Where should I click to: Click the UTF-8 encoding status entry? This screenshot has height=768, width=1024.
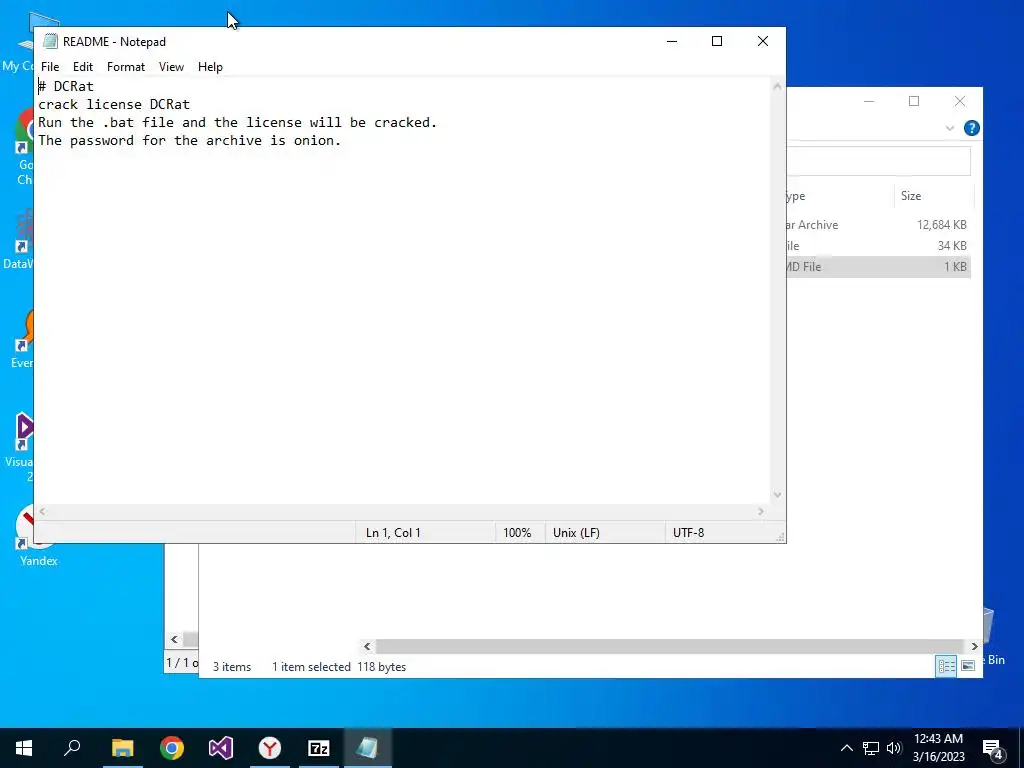[x=688, y=533]
